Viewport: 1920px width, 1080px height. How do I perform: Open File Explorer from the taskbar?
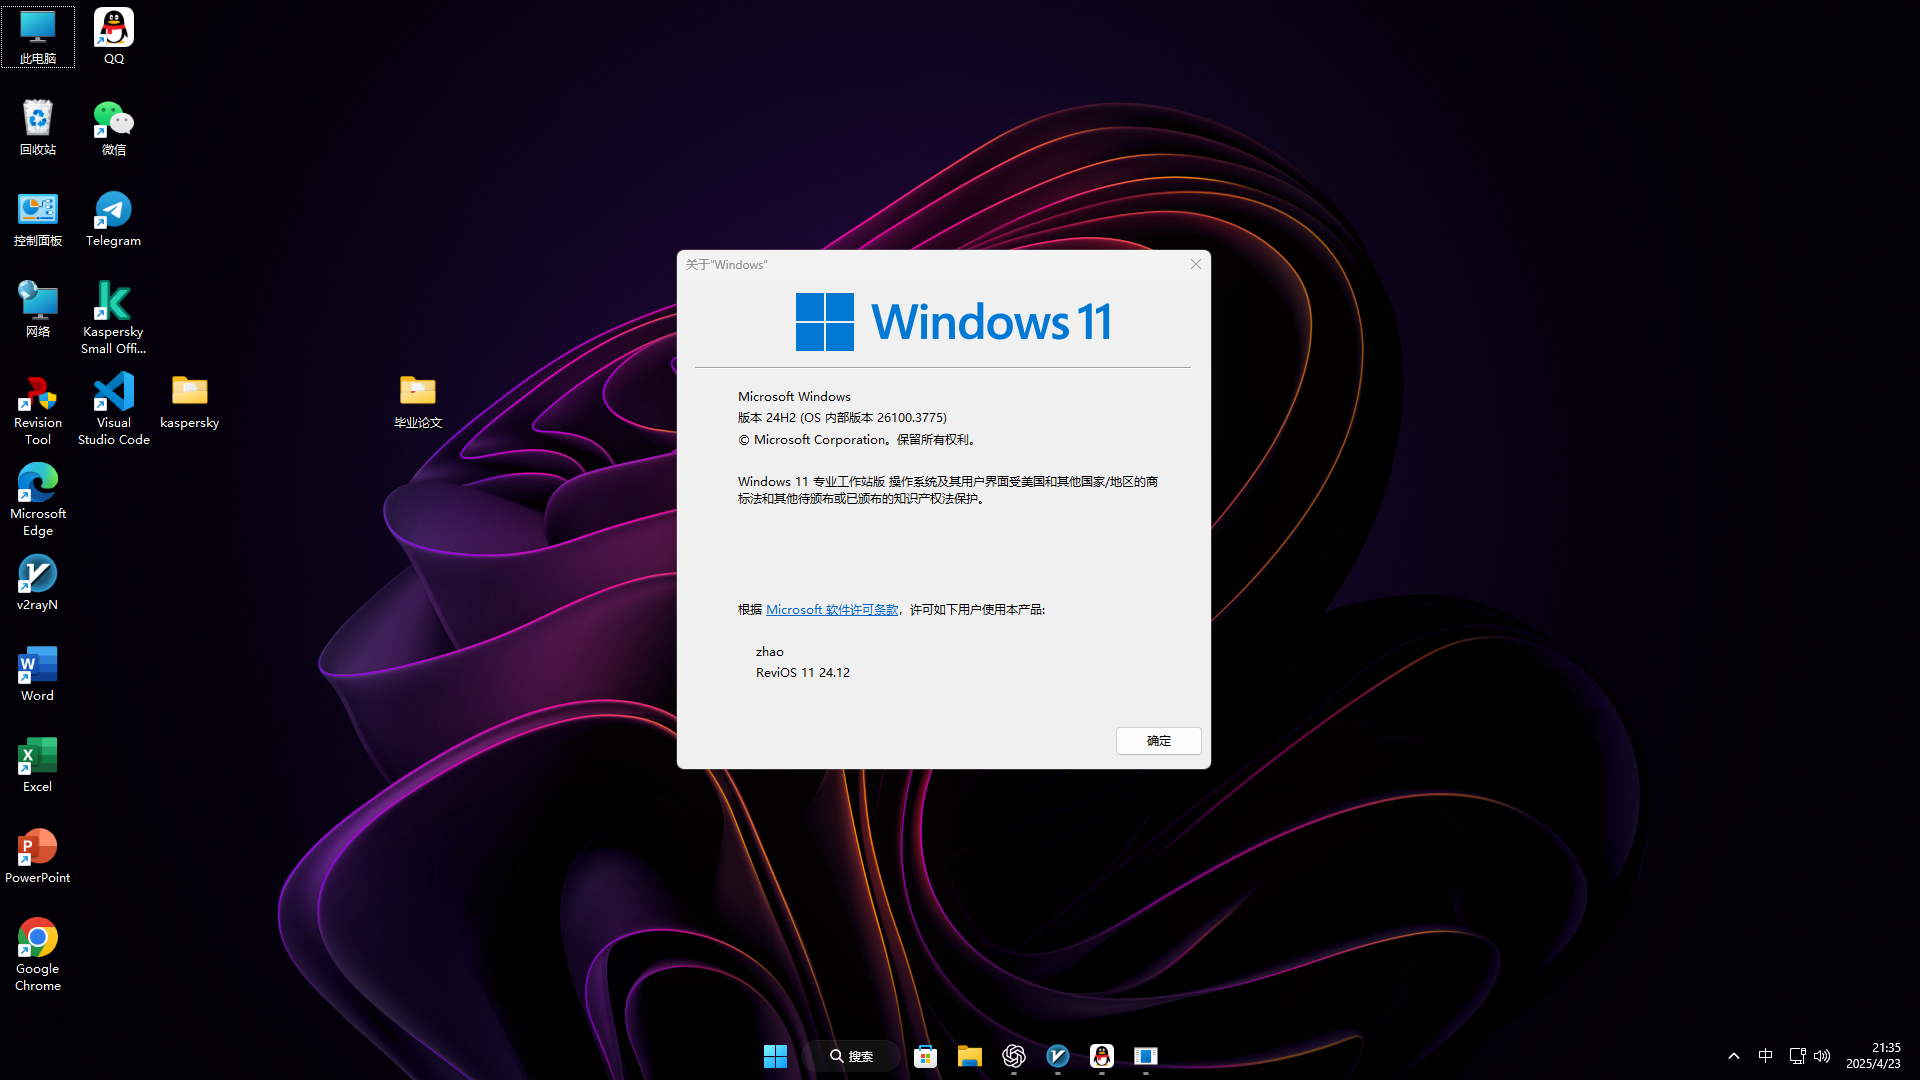click(x=969, y=1056)
